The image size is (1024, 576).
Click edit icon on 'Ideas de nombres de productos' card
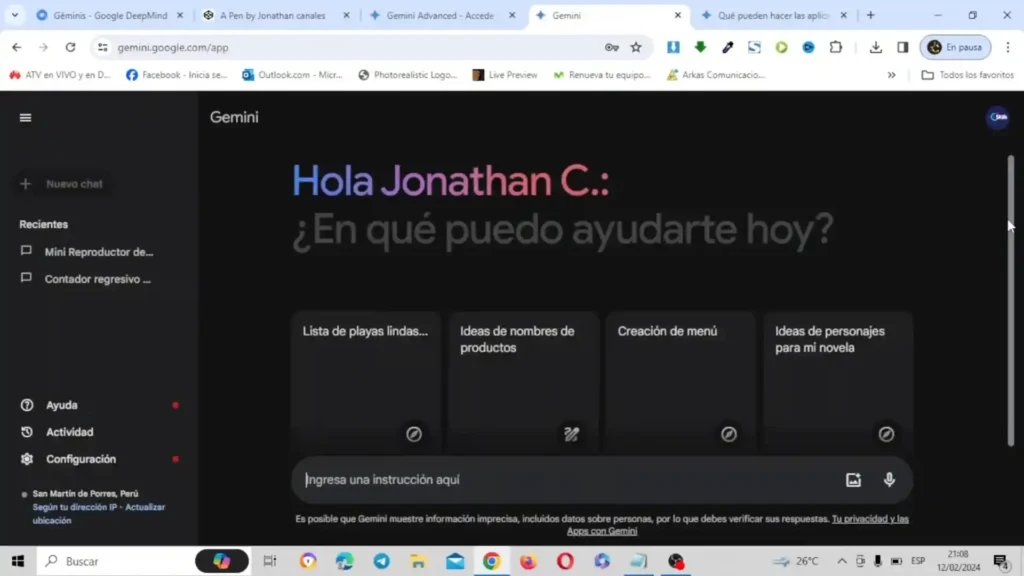tap(571, 434)
